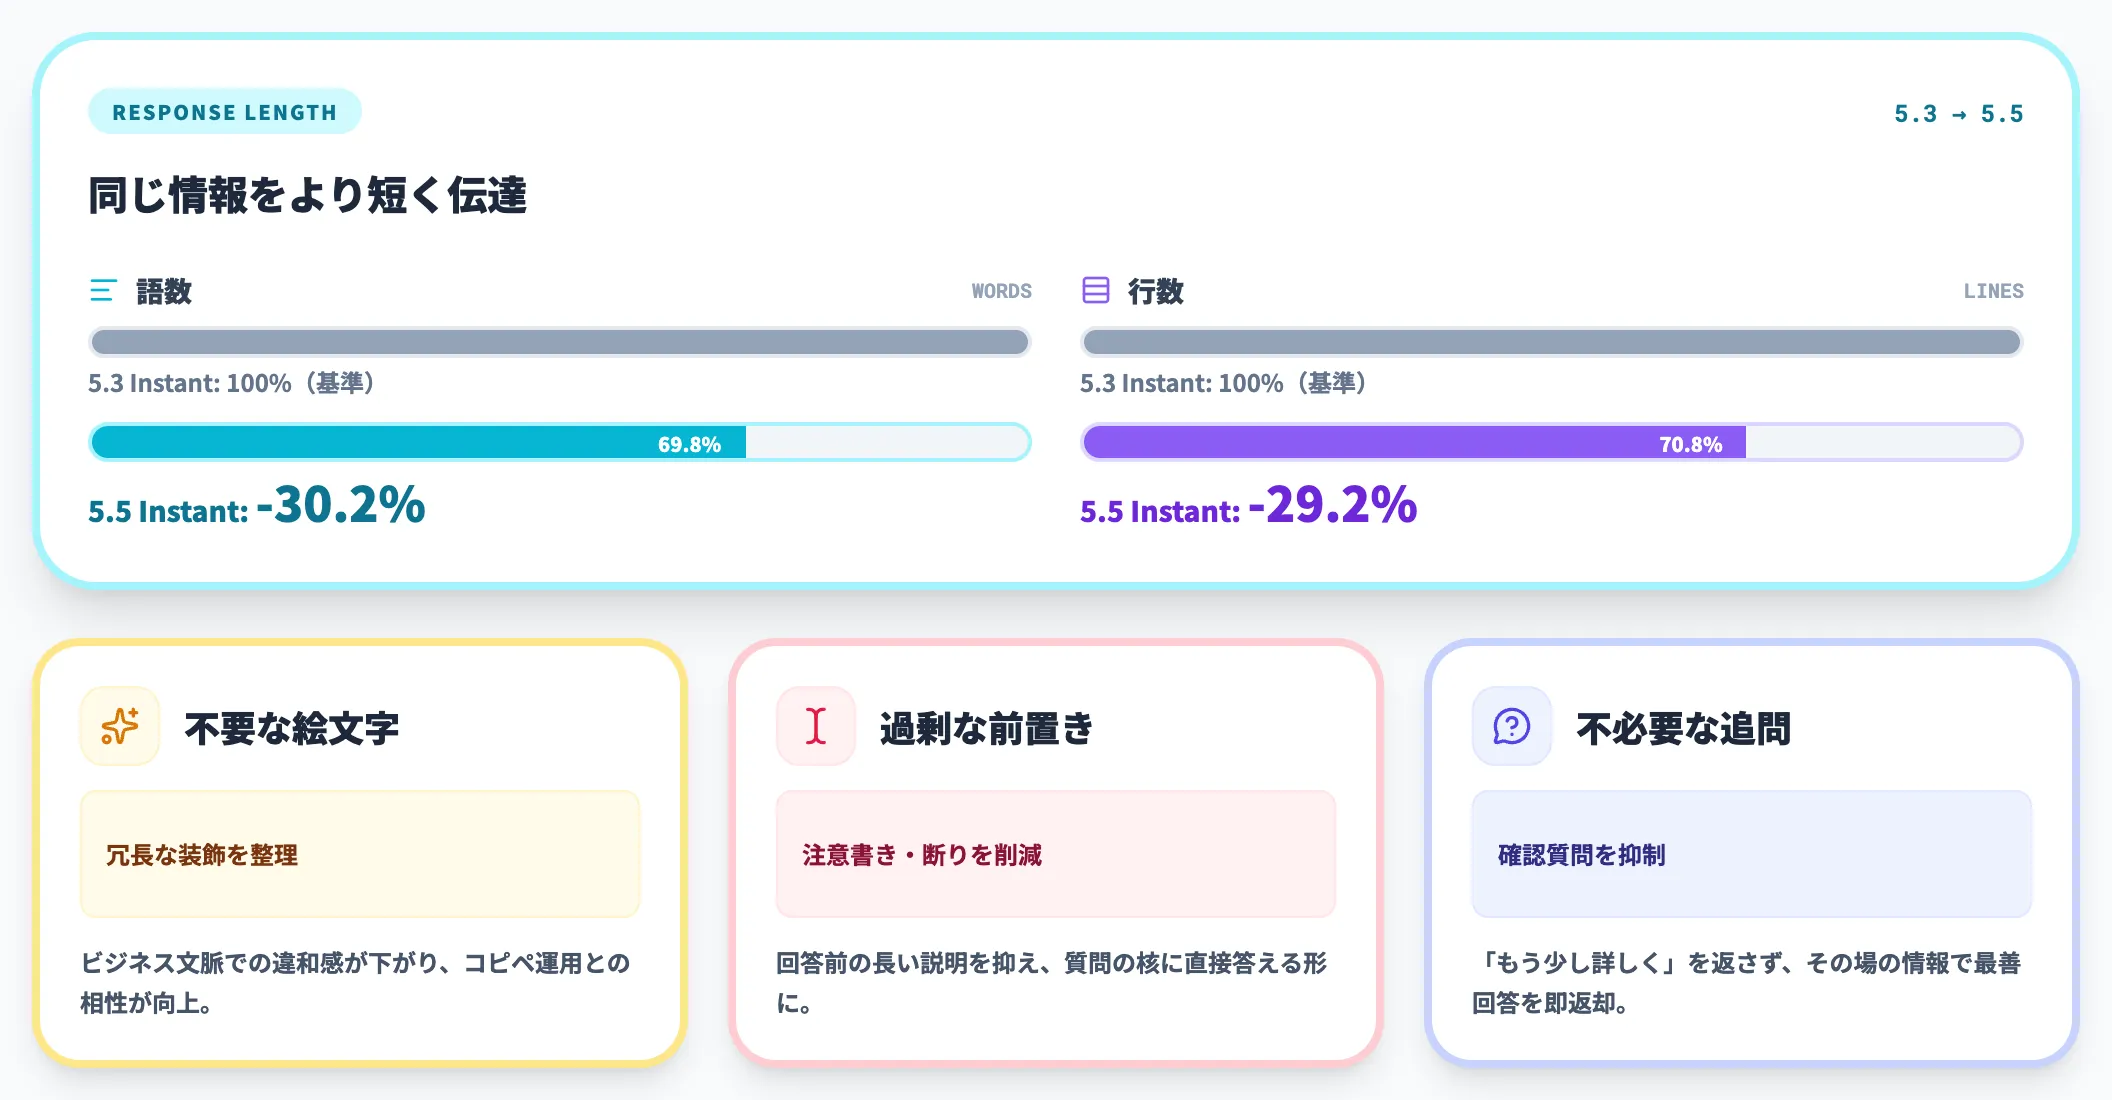
Task: Click the cyan 69.8% progress bar
Action: (x=560, y=442)
